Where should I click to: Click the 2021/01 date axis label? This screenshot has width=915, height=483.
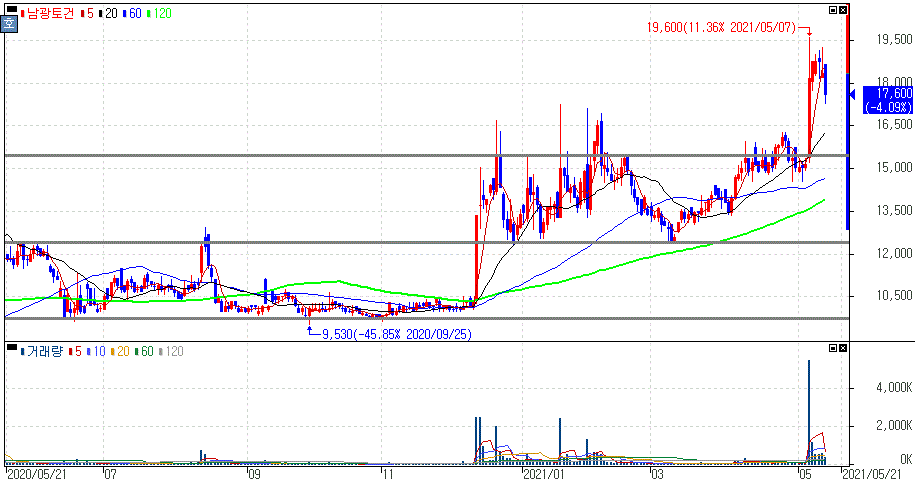[x=545, y=474]
